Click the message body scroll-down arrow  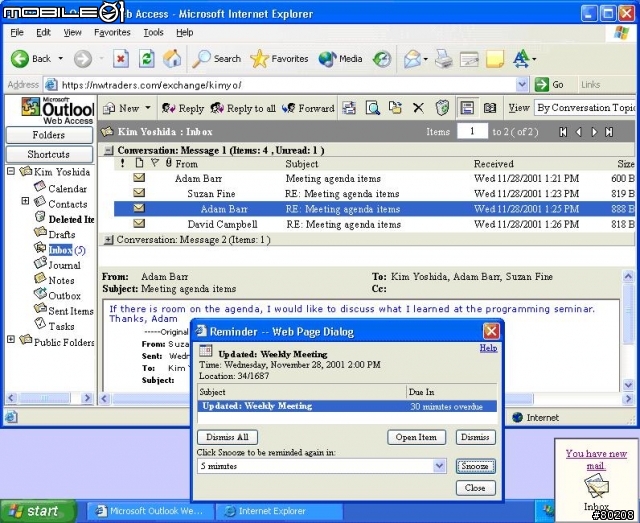(629, 385)
